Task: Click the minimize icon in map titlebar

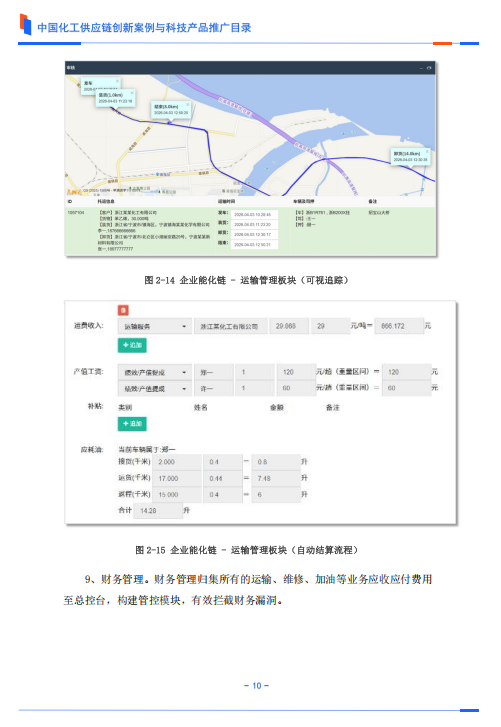Action: coord(421,68)
